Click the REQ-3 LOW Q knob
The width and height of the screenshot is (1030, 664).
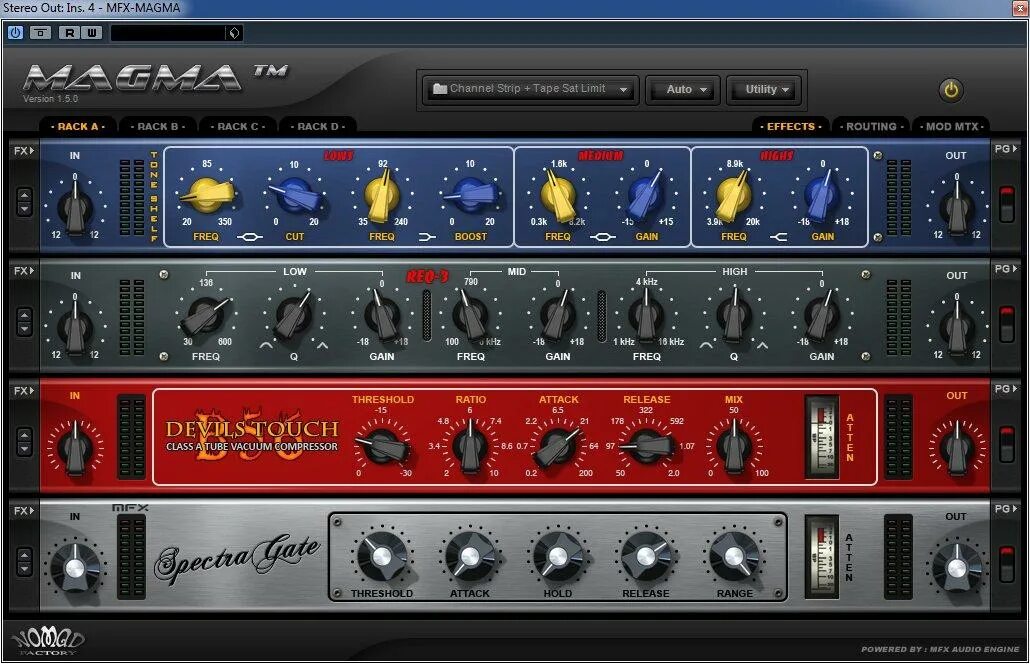pyautogui.click(x=294, y=317)
